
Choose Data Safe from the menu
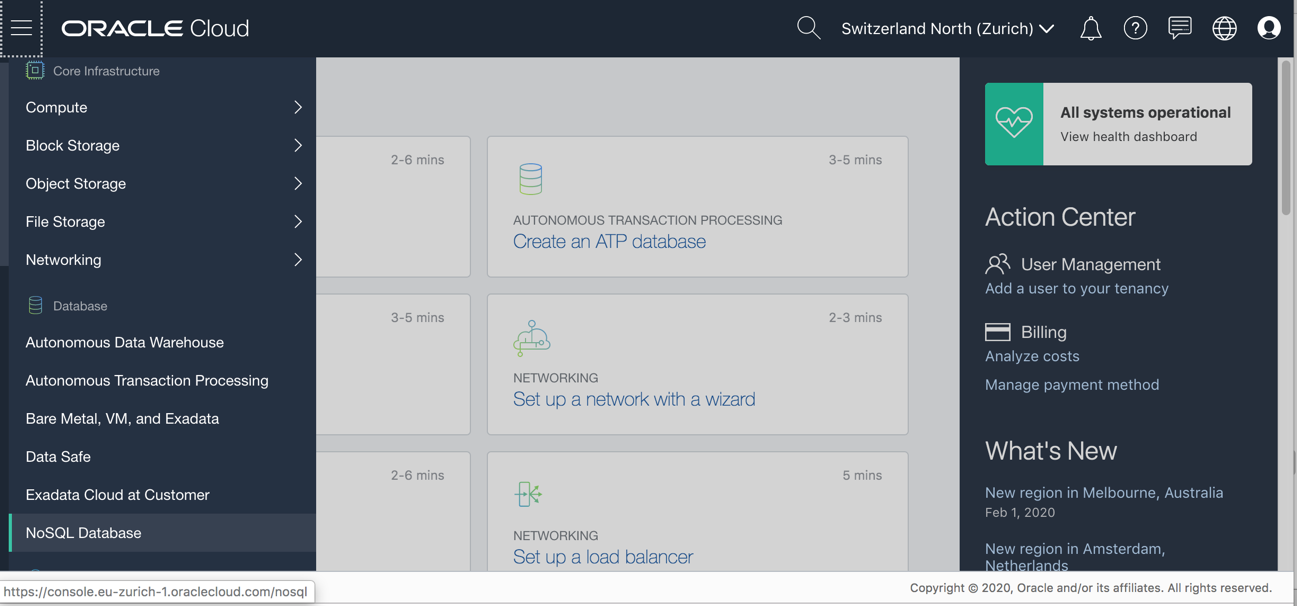(58, 457)
